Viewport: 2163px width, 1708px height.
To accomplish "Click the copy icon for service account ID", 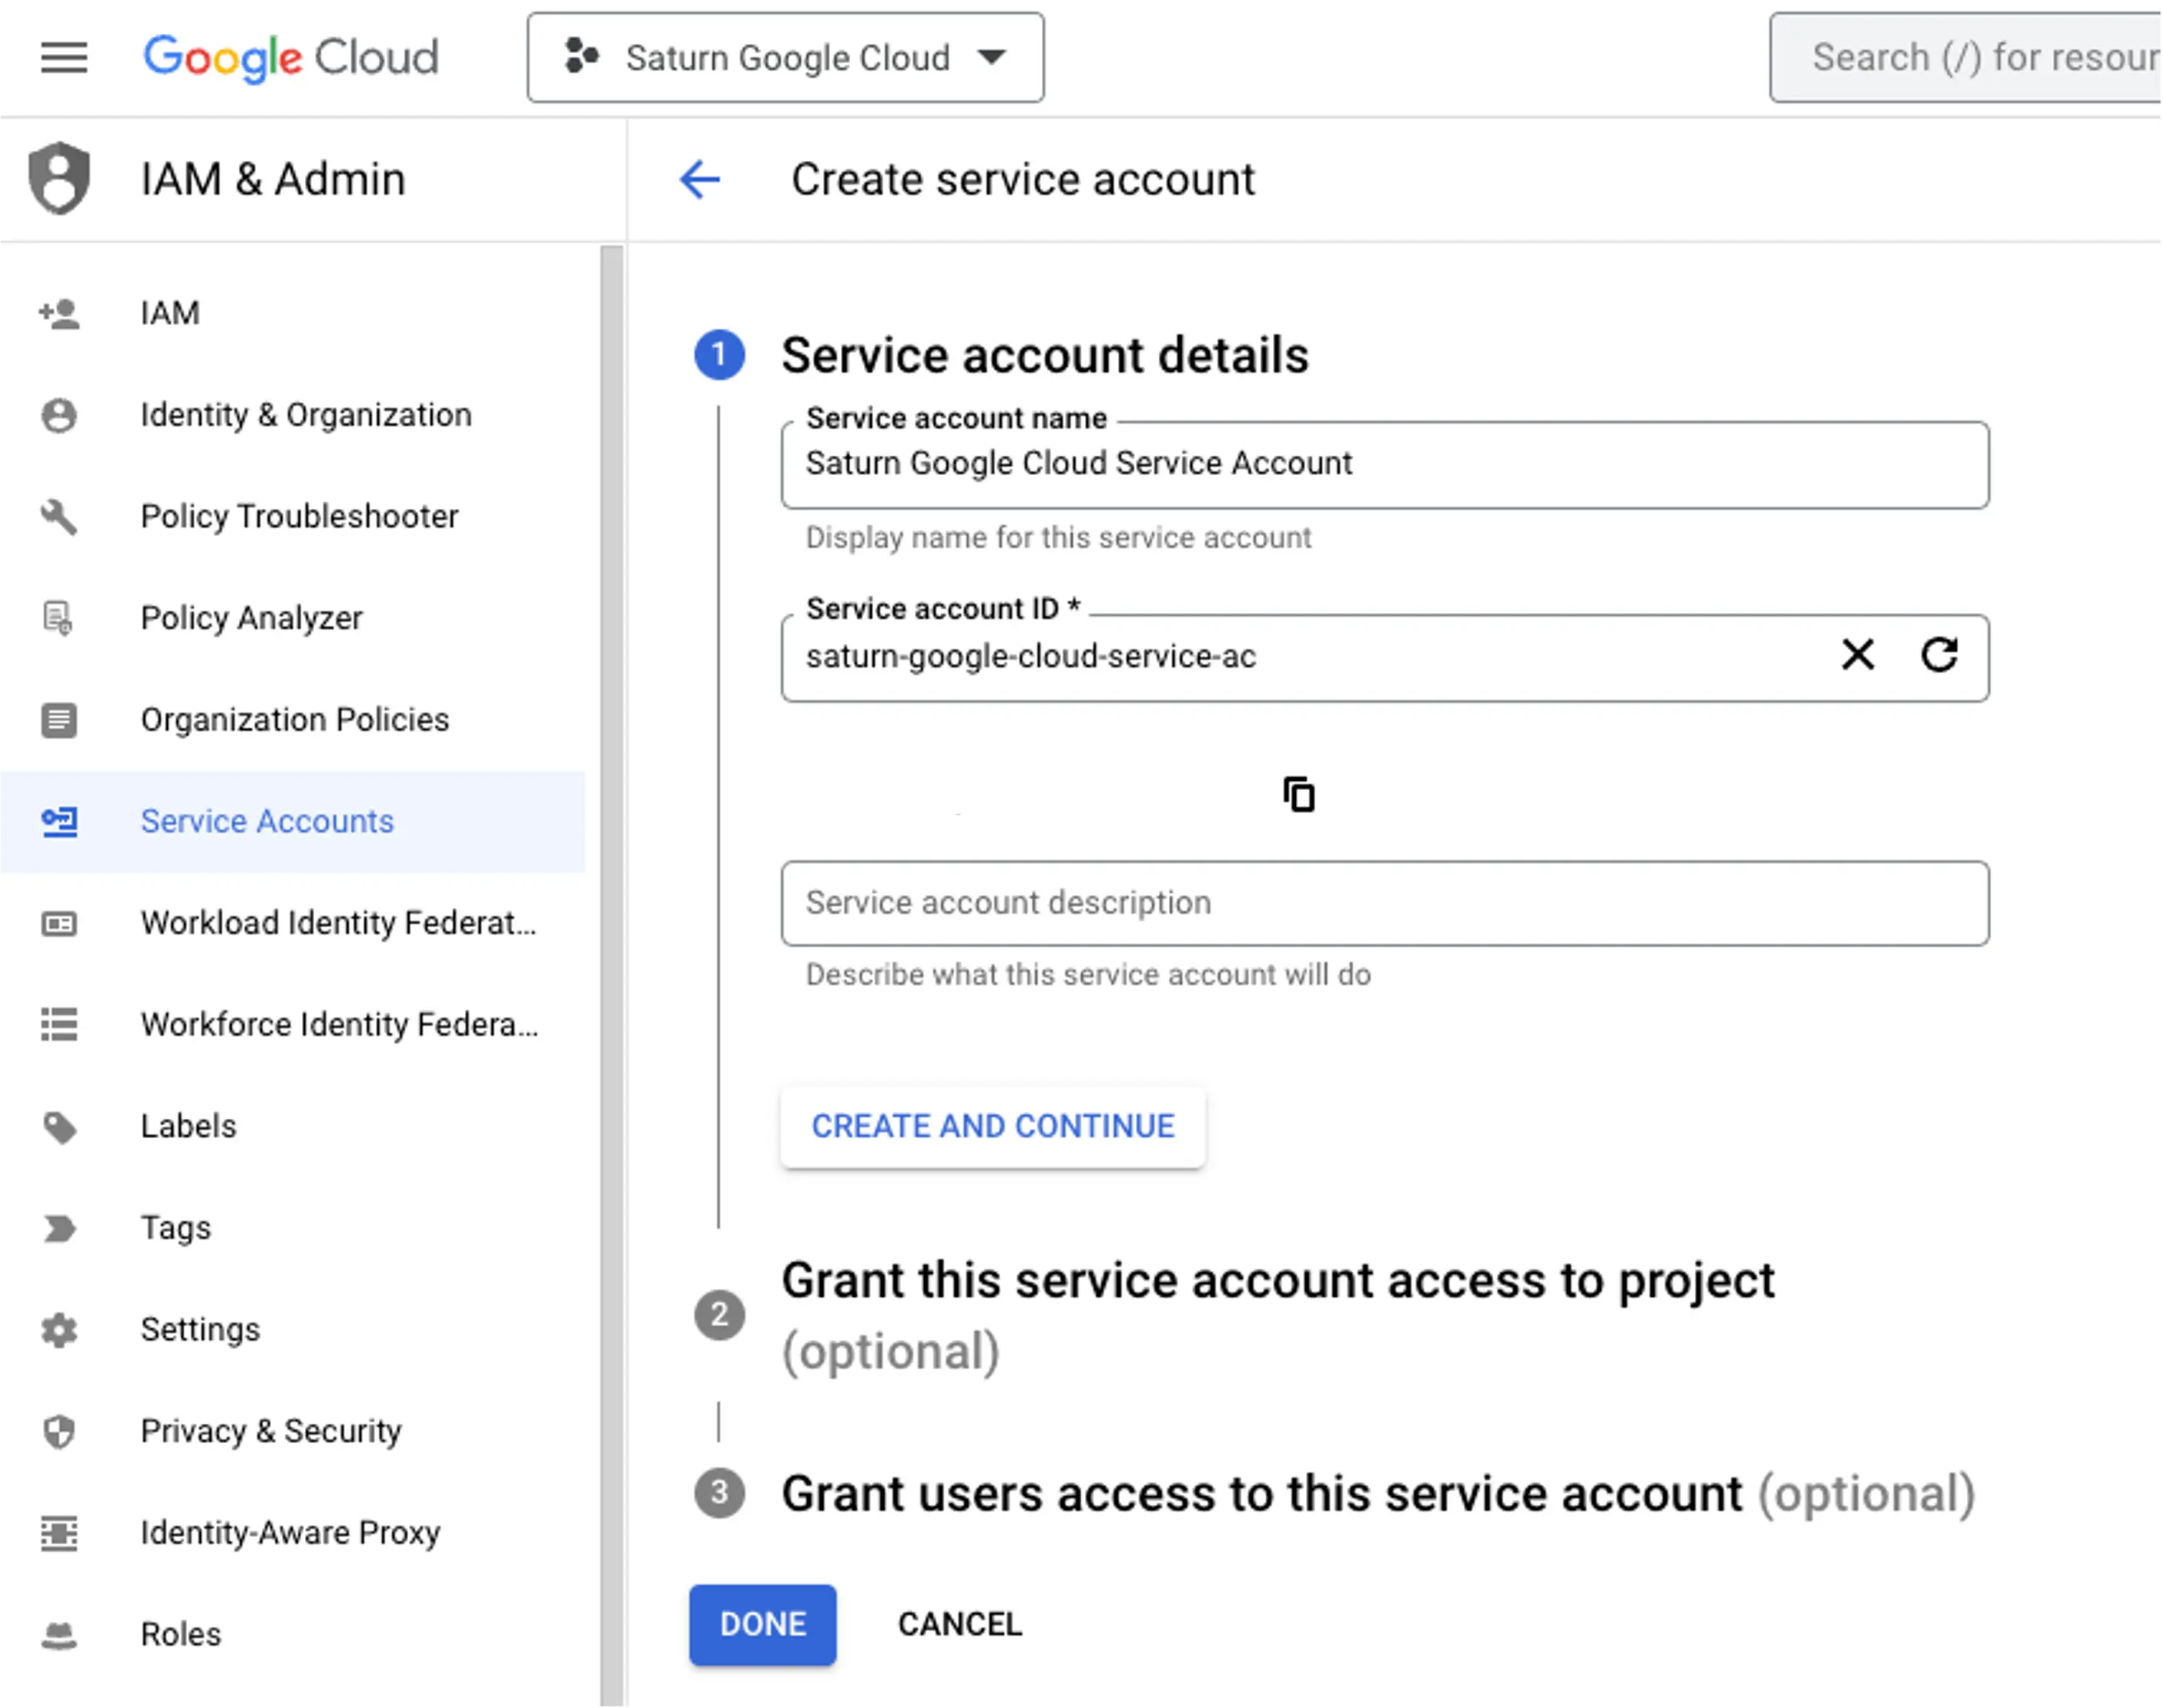I will pos(1299,793).
